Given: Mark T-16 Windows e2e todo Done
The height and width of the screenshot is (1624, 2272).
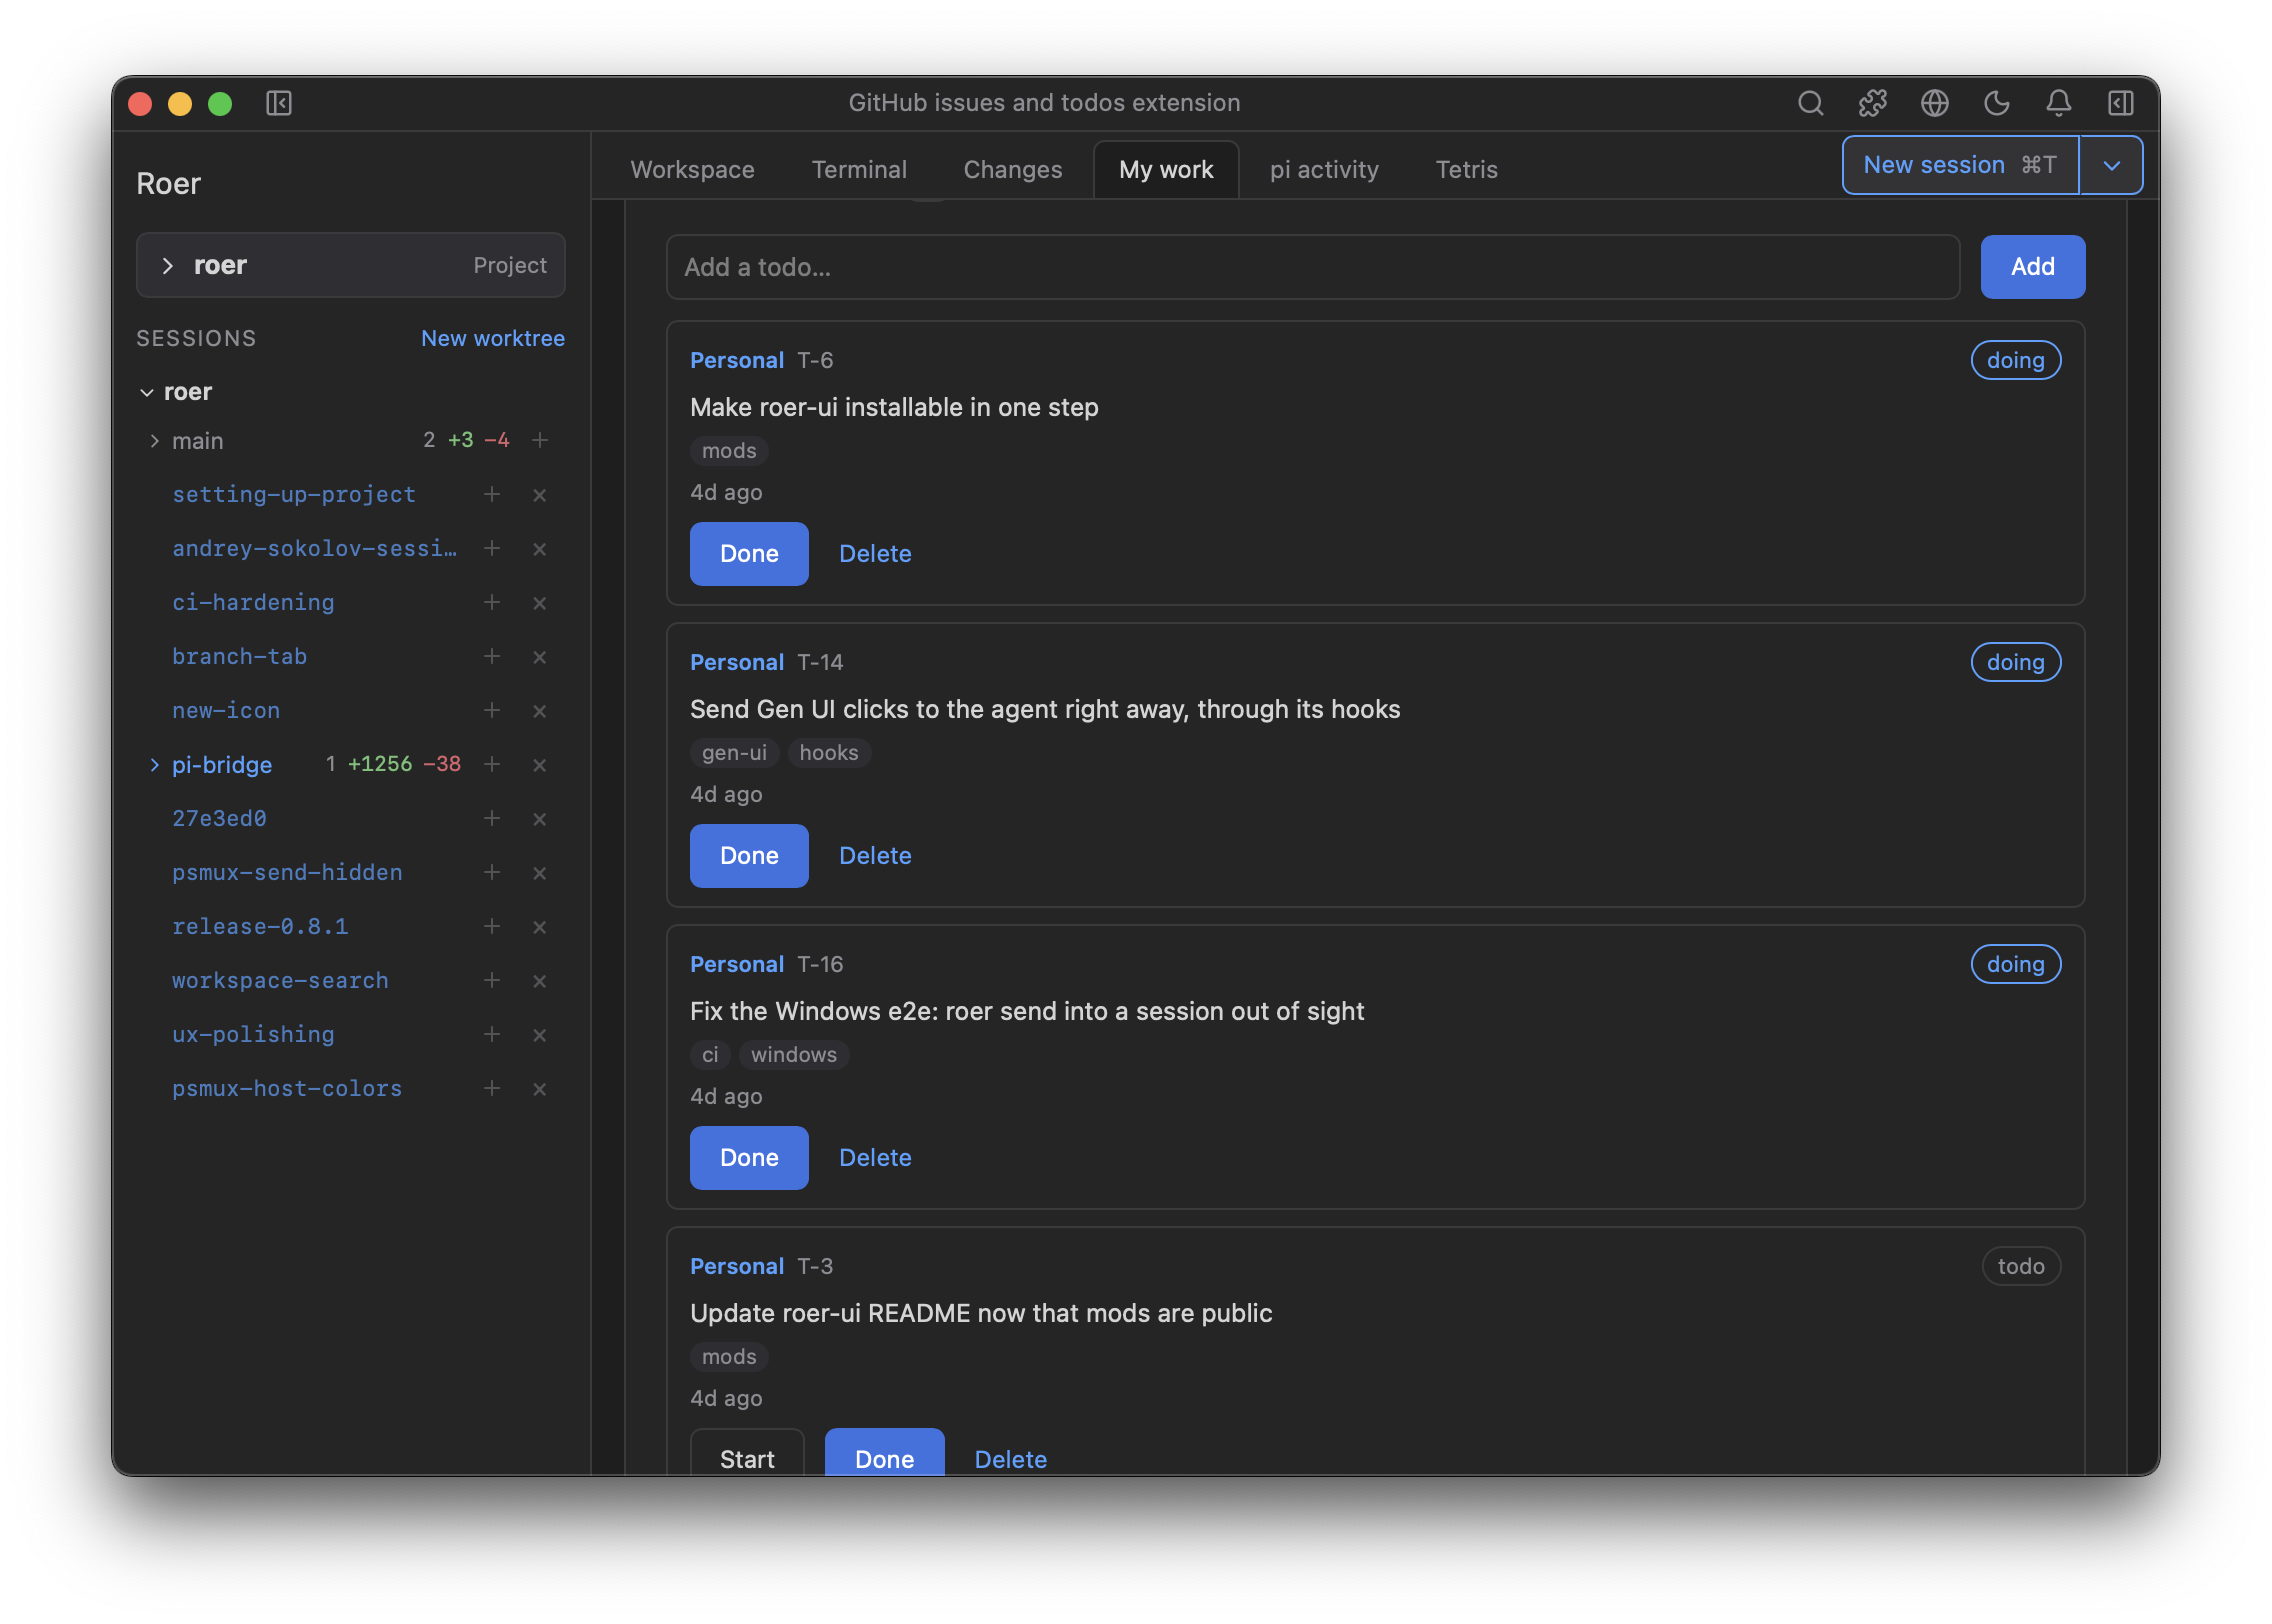Looking at the screenshot, I should (749, 1157).
